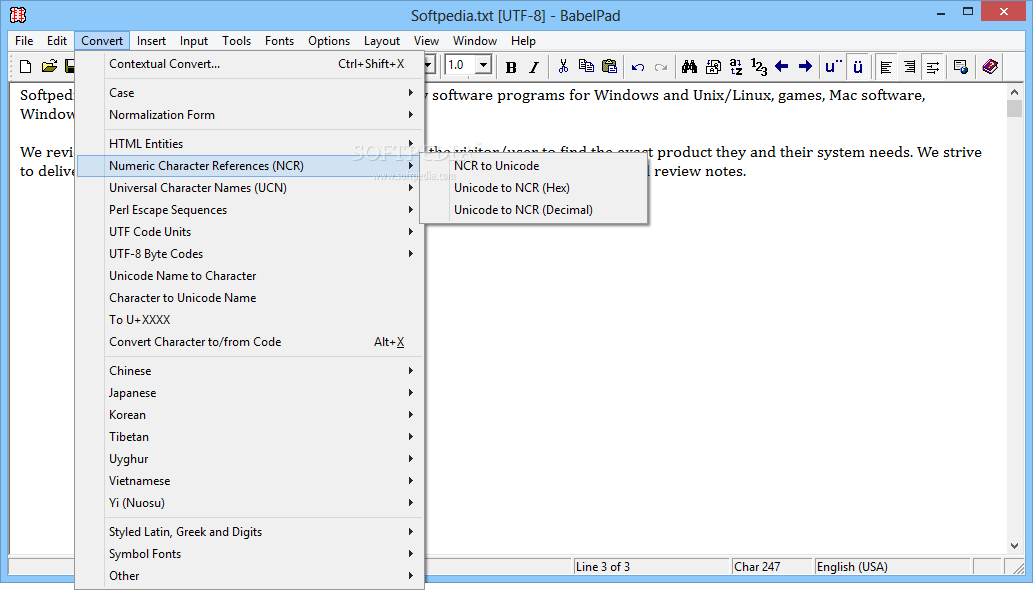Select Numeric Character References (NCR) entry

[250, 166]
